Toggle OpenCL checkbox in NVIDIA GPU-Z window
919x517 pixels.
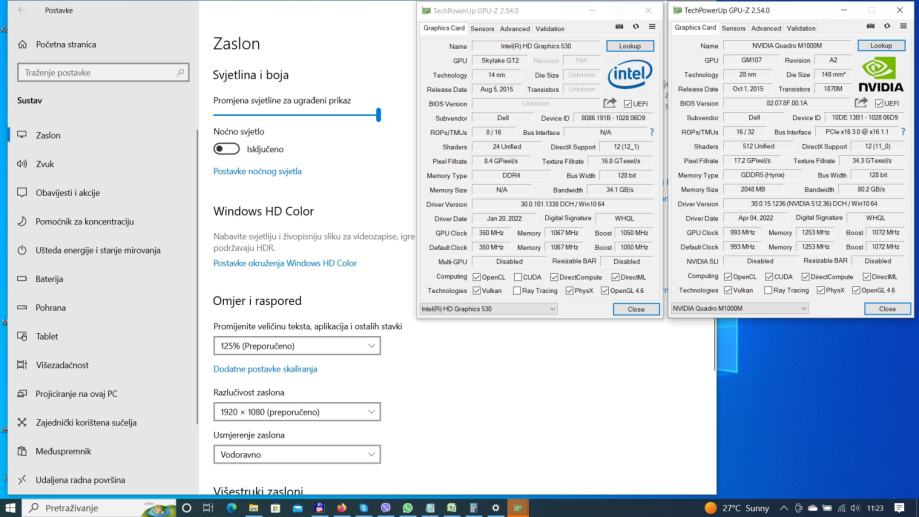coord(728,277)
